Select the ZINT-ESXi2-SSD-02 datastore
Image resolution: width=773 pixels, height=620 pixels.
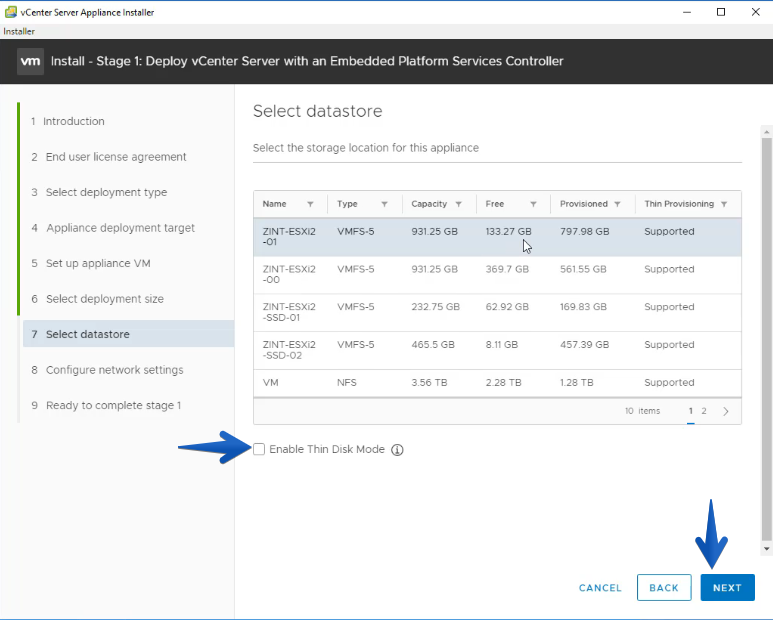point(497,350)
